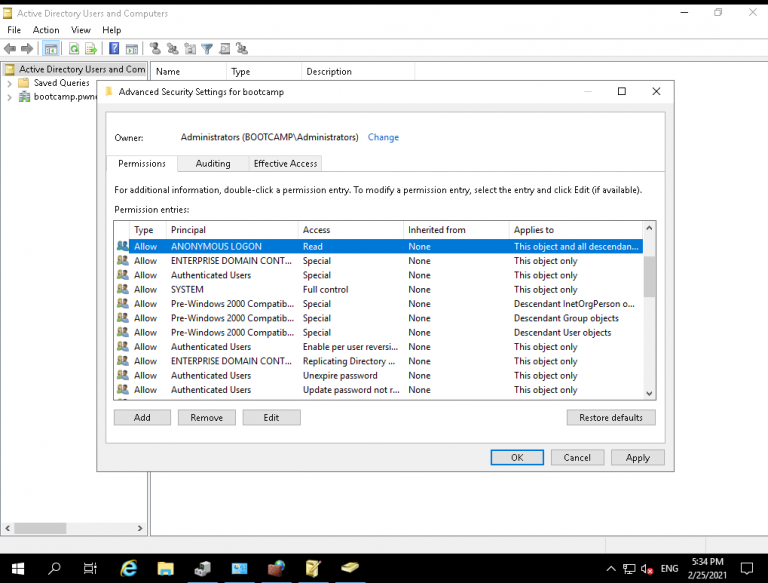
Task: Click the Windows Start button
Action: (17, 568)
